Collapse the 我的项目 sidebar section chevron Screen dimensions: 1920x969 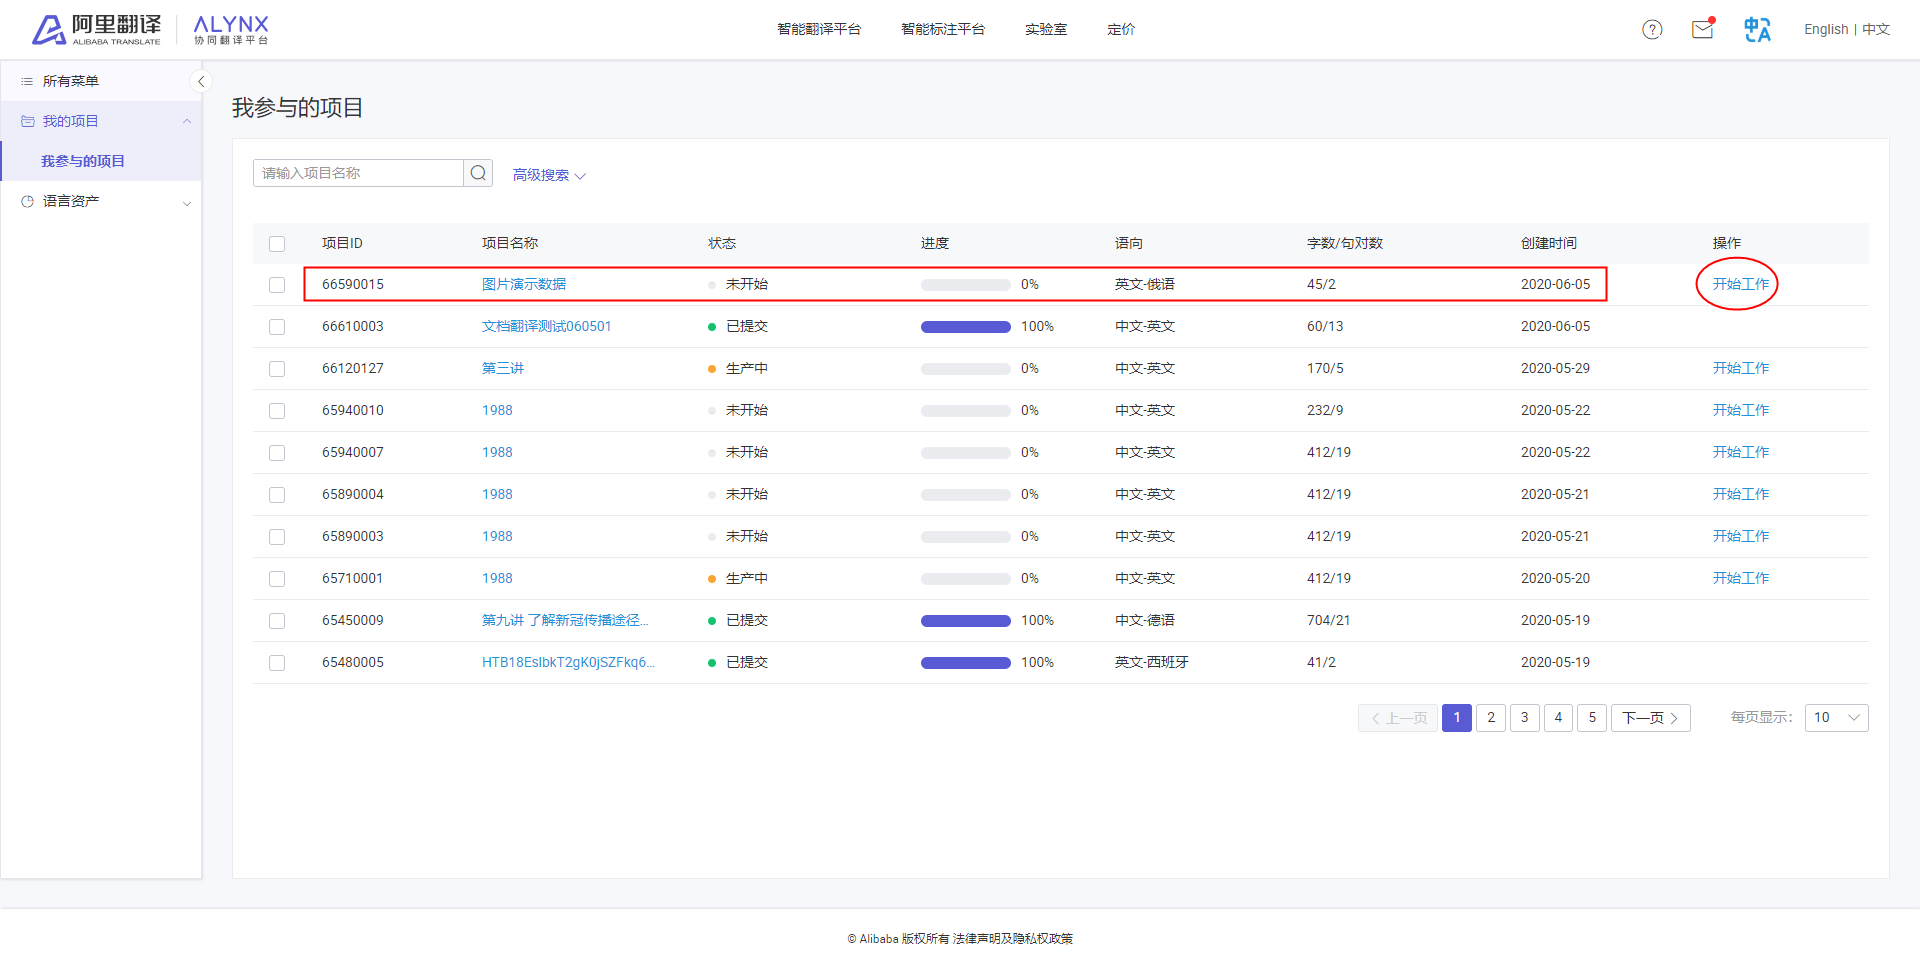point(186,121)
